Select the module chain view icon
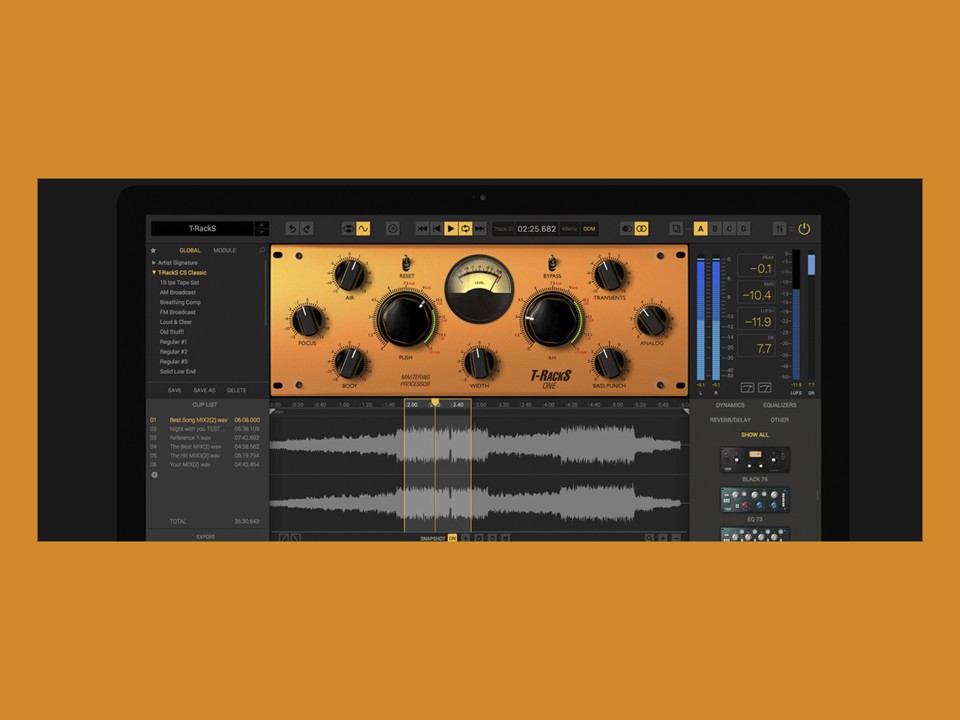960x720 pixels. coord(348,228)
